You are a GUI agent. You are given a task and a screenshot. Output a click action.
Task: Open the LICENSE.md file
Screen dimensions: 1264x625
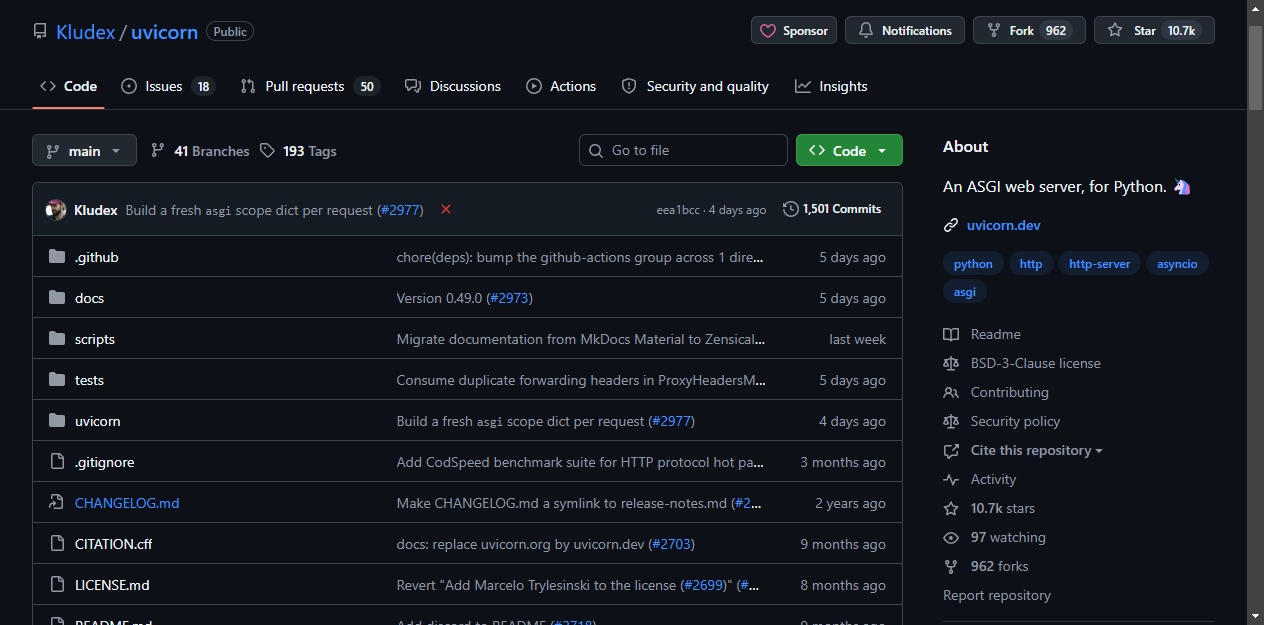(112, 585)
